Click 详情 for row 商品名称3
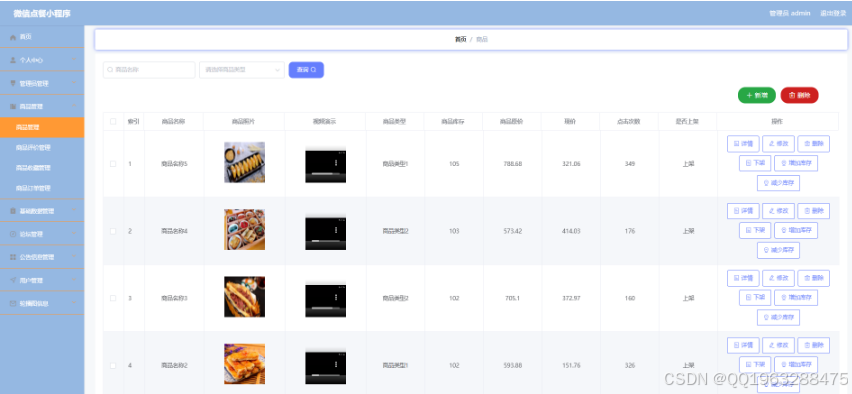 click(x=743, y=278)
